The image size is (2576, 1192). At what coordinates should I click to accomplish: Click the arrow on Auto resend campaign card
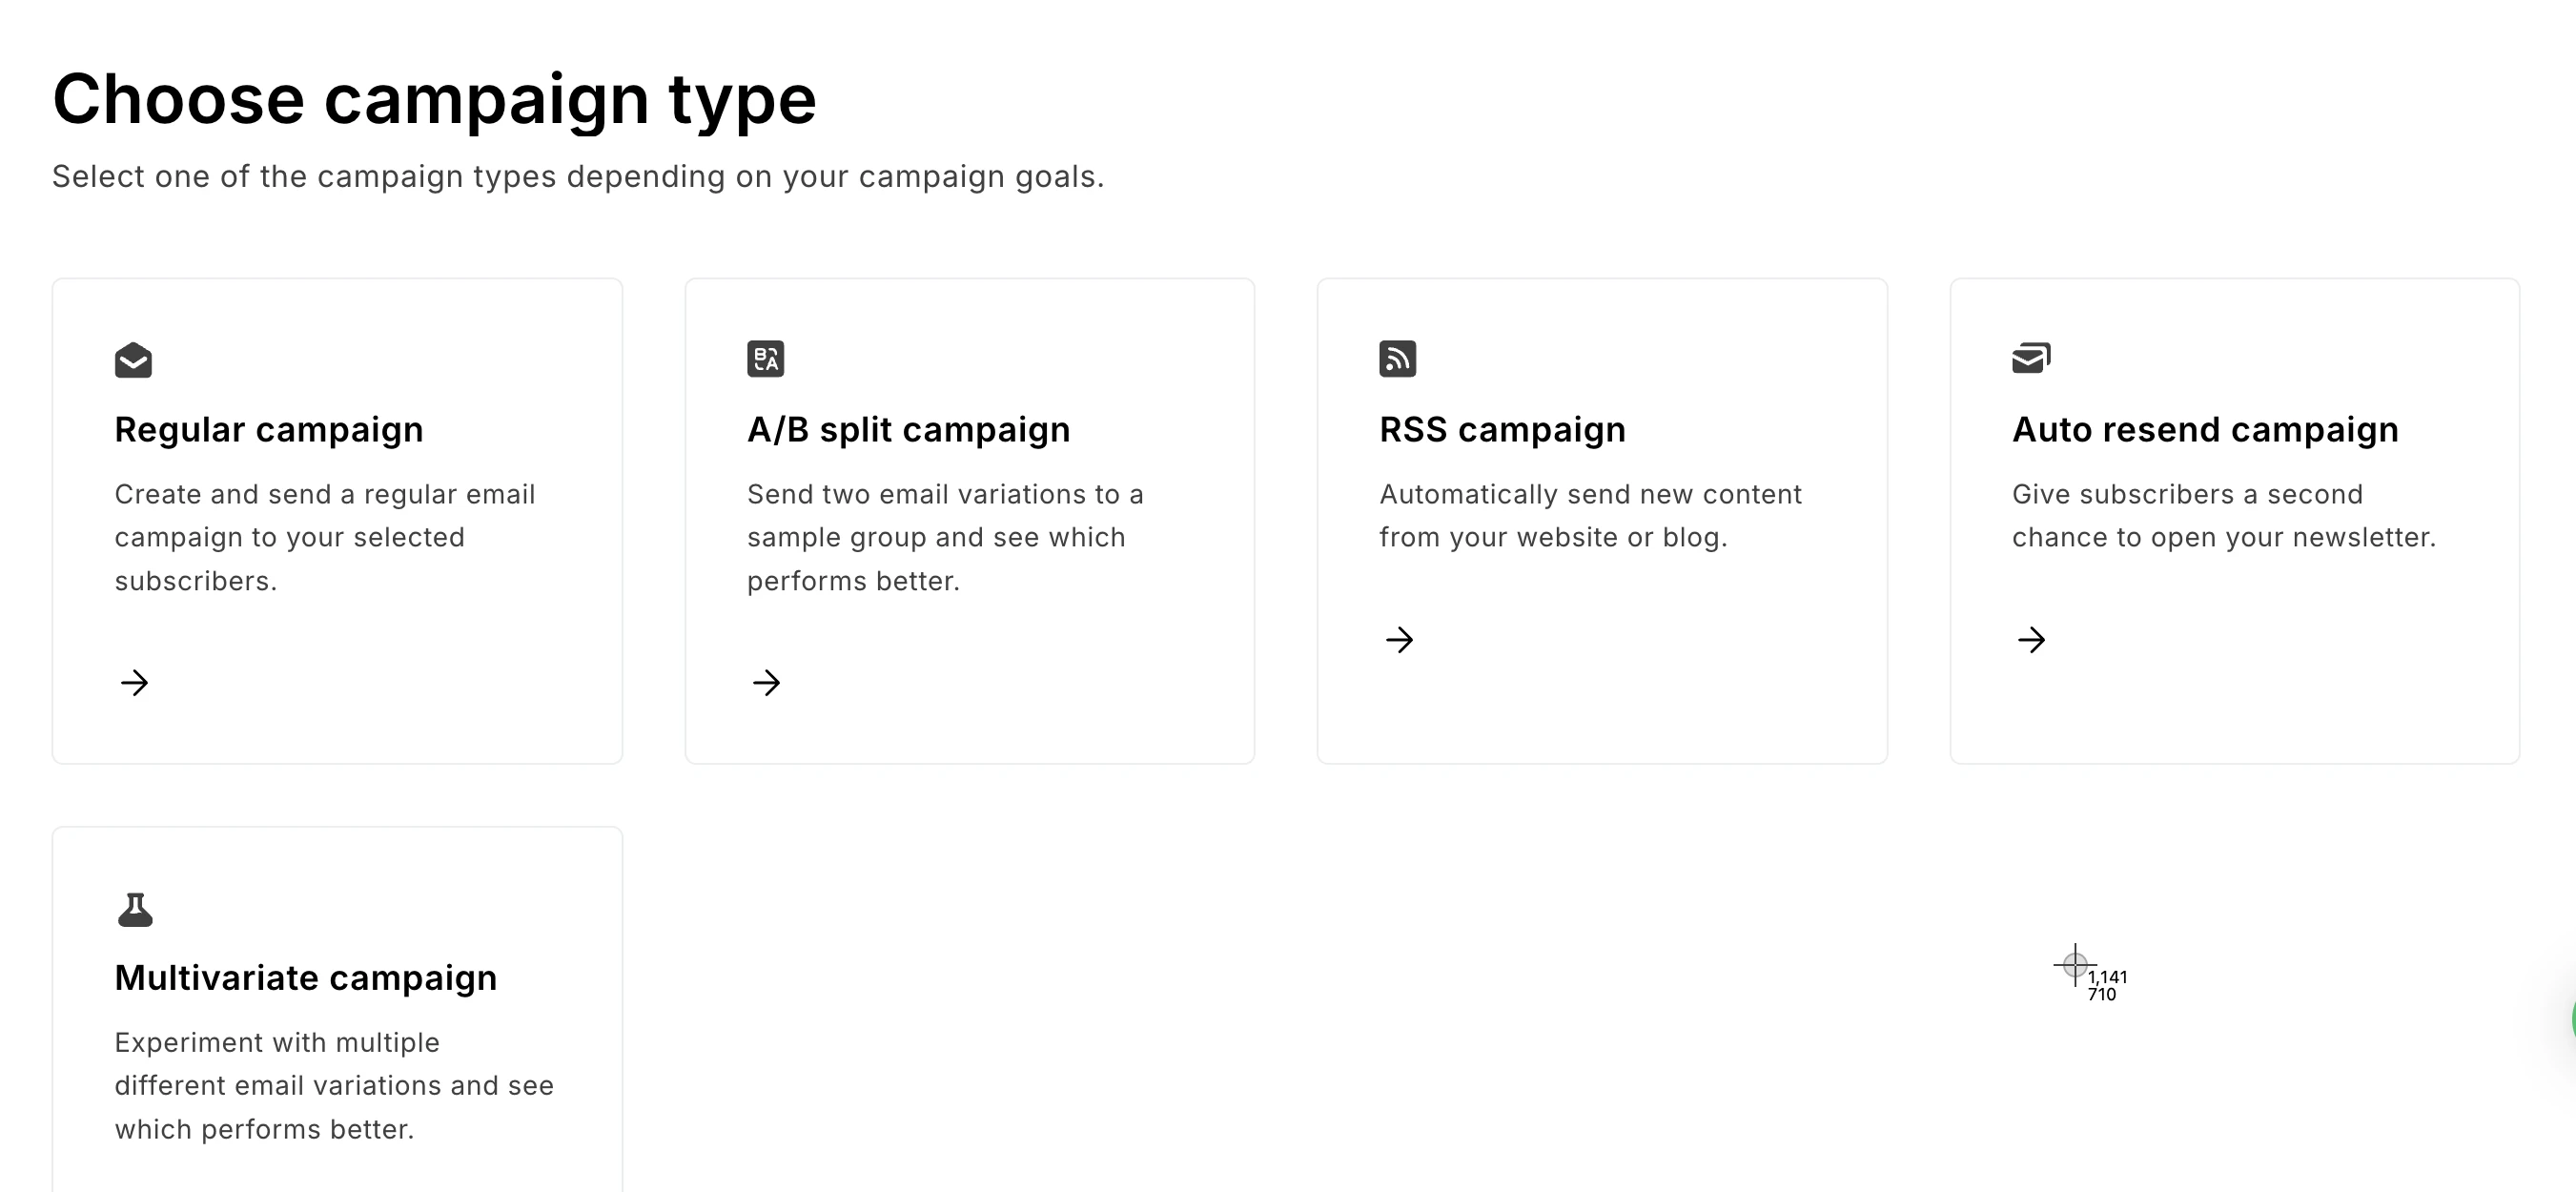tap(2031, 640)
